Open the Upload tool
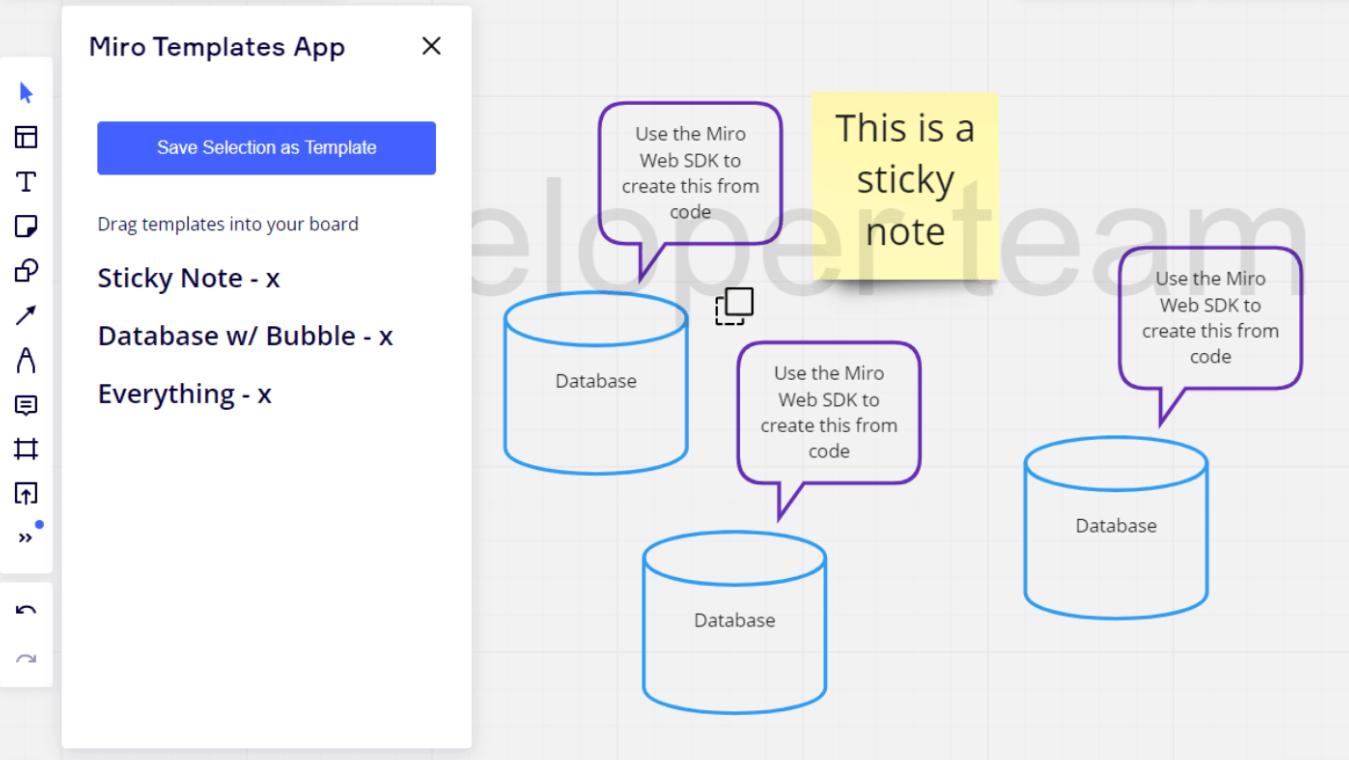Viewport: 1349px width, 760px height. click(25, 493)
